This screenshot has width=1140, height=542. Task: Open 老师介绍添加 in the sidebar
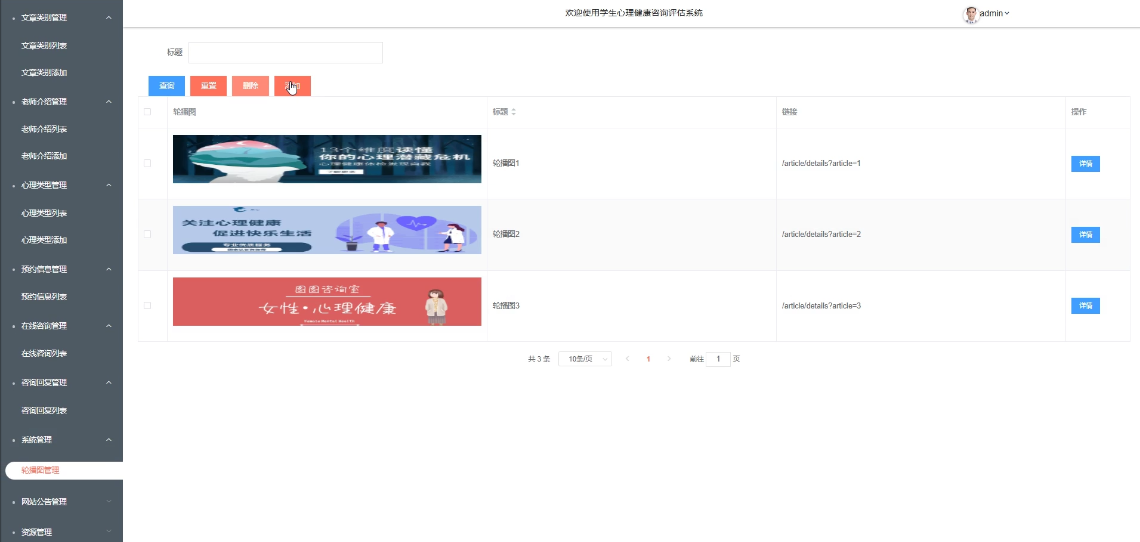point(44,156)
